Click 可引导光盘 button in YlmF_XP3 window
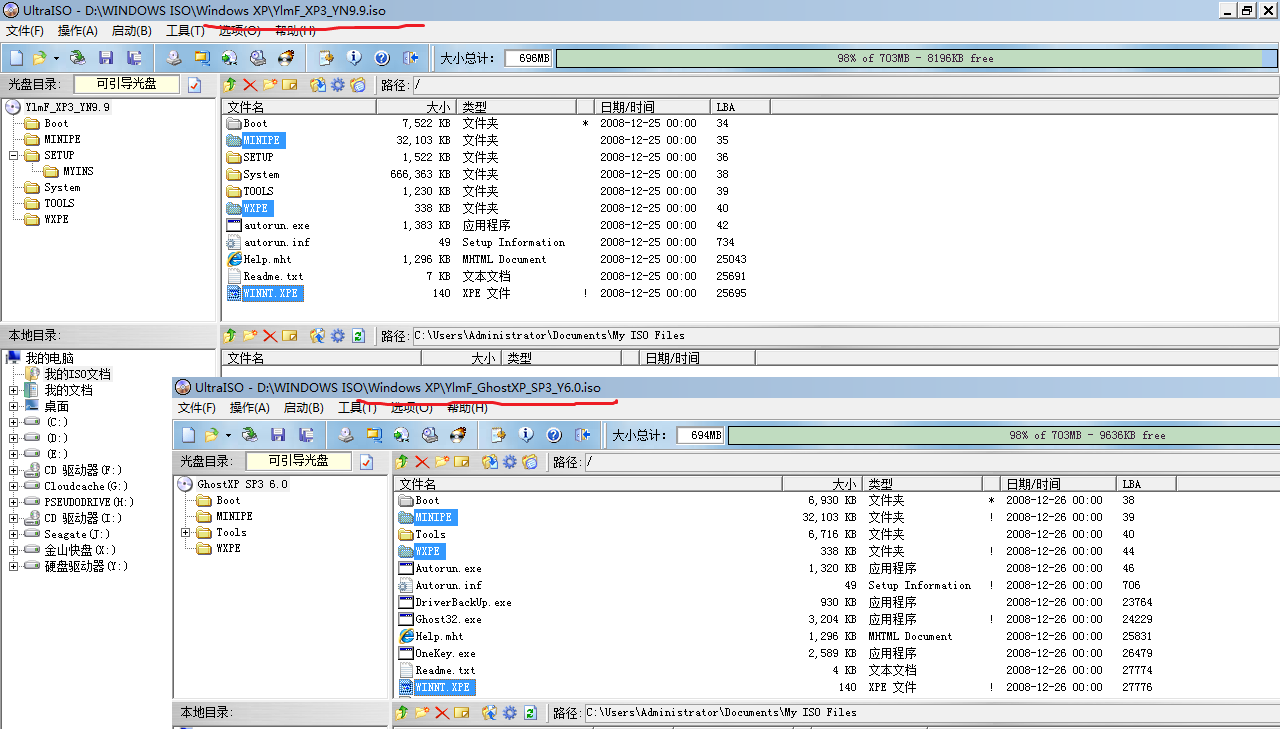 point(126,85)
